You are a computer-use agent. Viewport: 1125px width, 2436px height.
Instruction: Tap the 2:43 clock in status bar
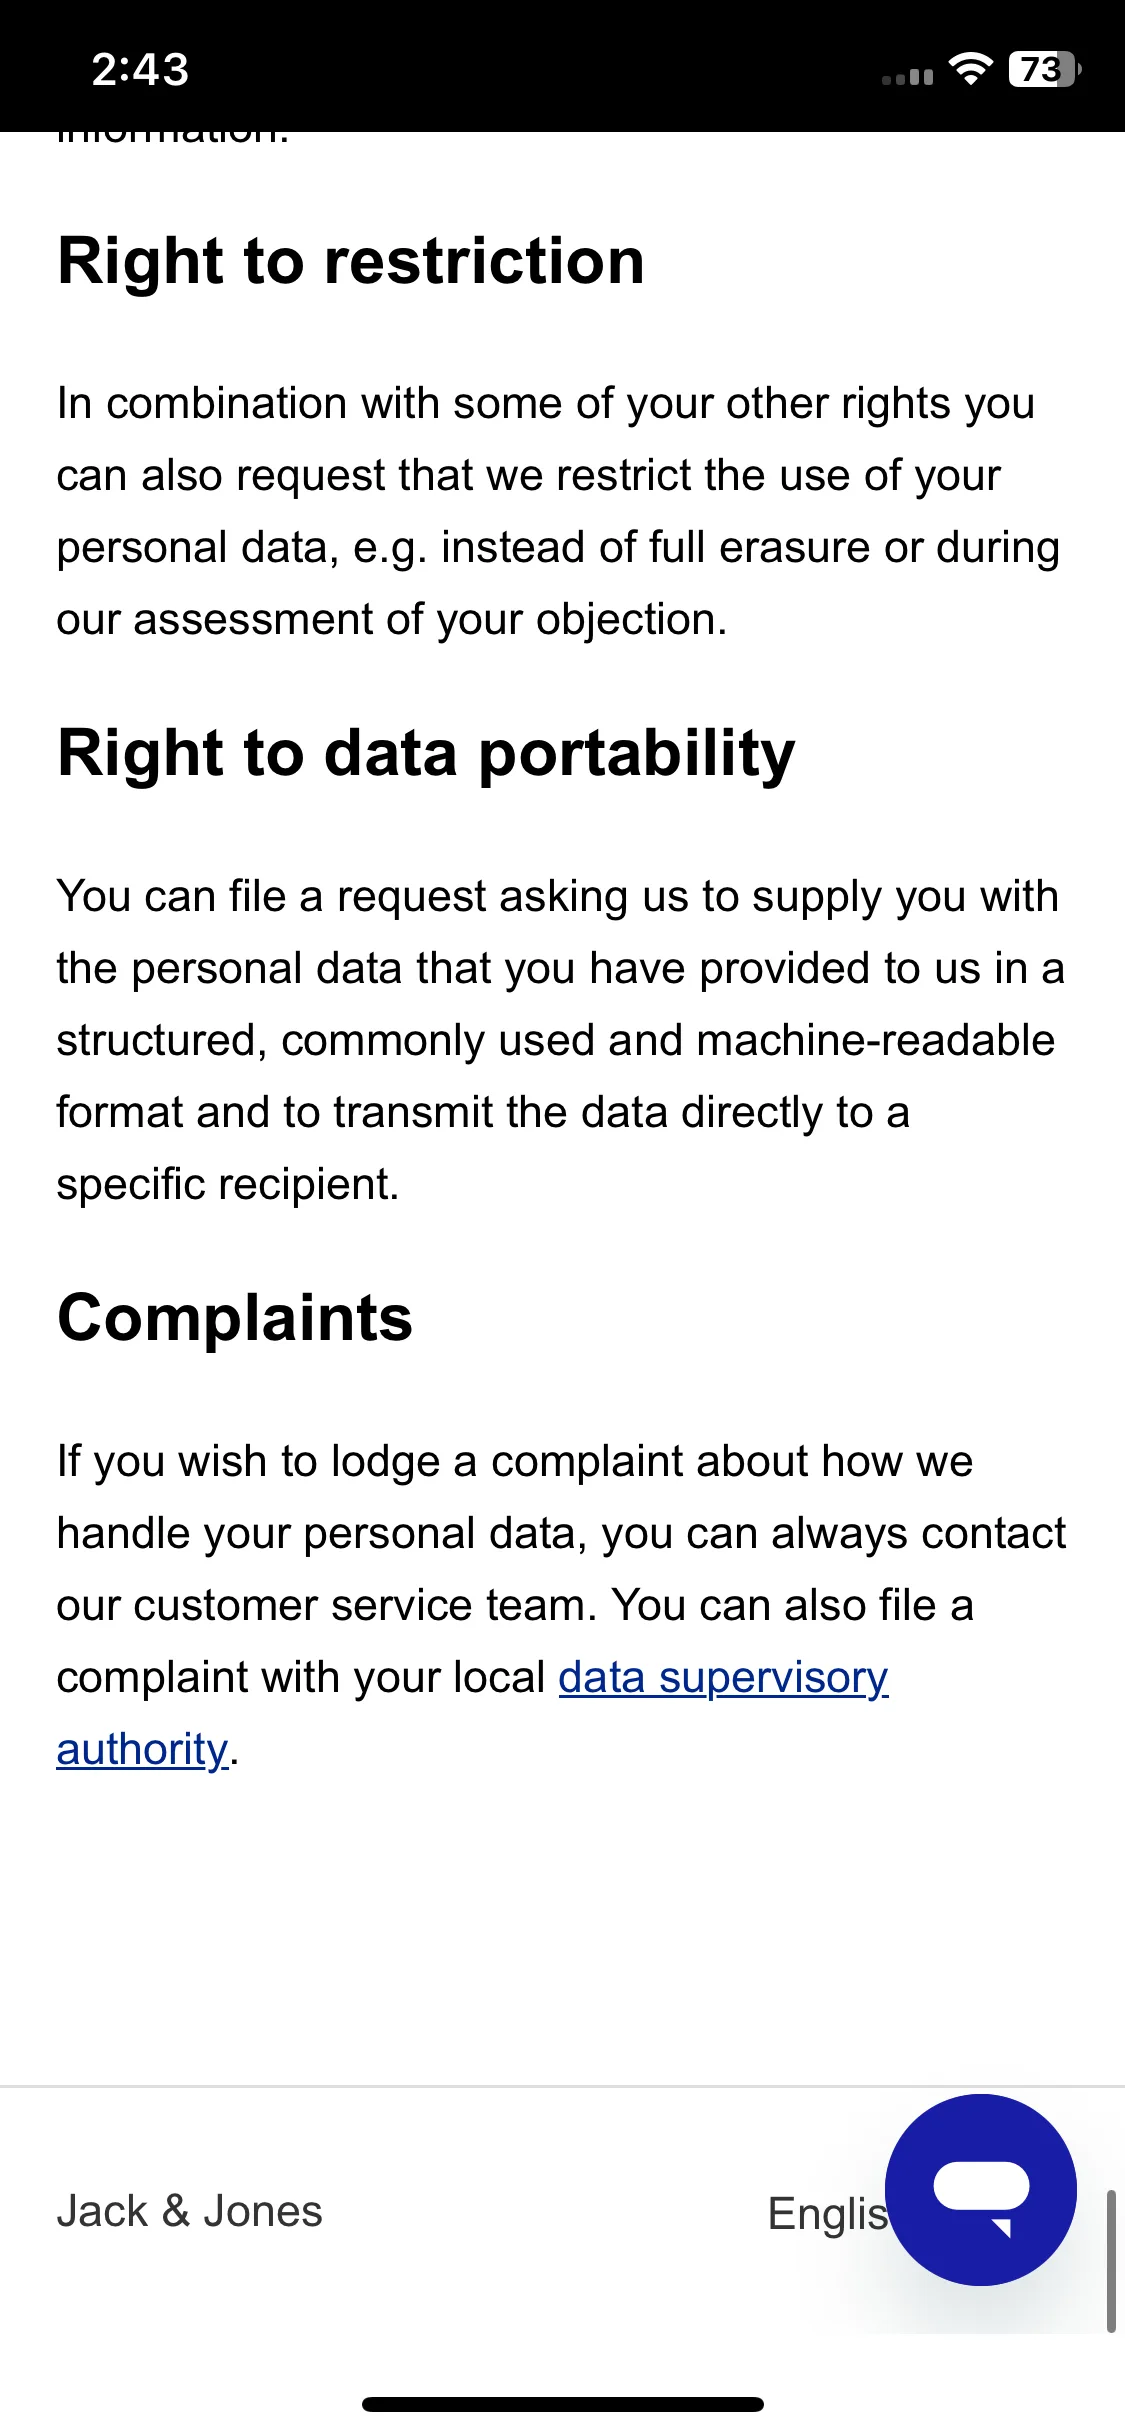(x=140, y=70)
